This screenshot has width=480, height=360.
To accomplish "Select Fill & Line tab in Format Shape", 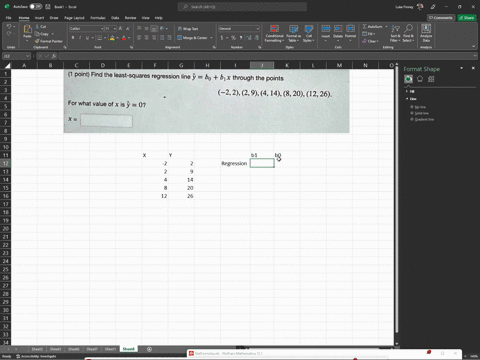I will (x=408, y=79).
